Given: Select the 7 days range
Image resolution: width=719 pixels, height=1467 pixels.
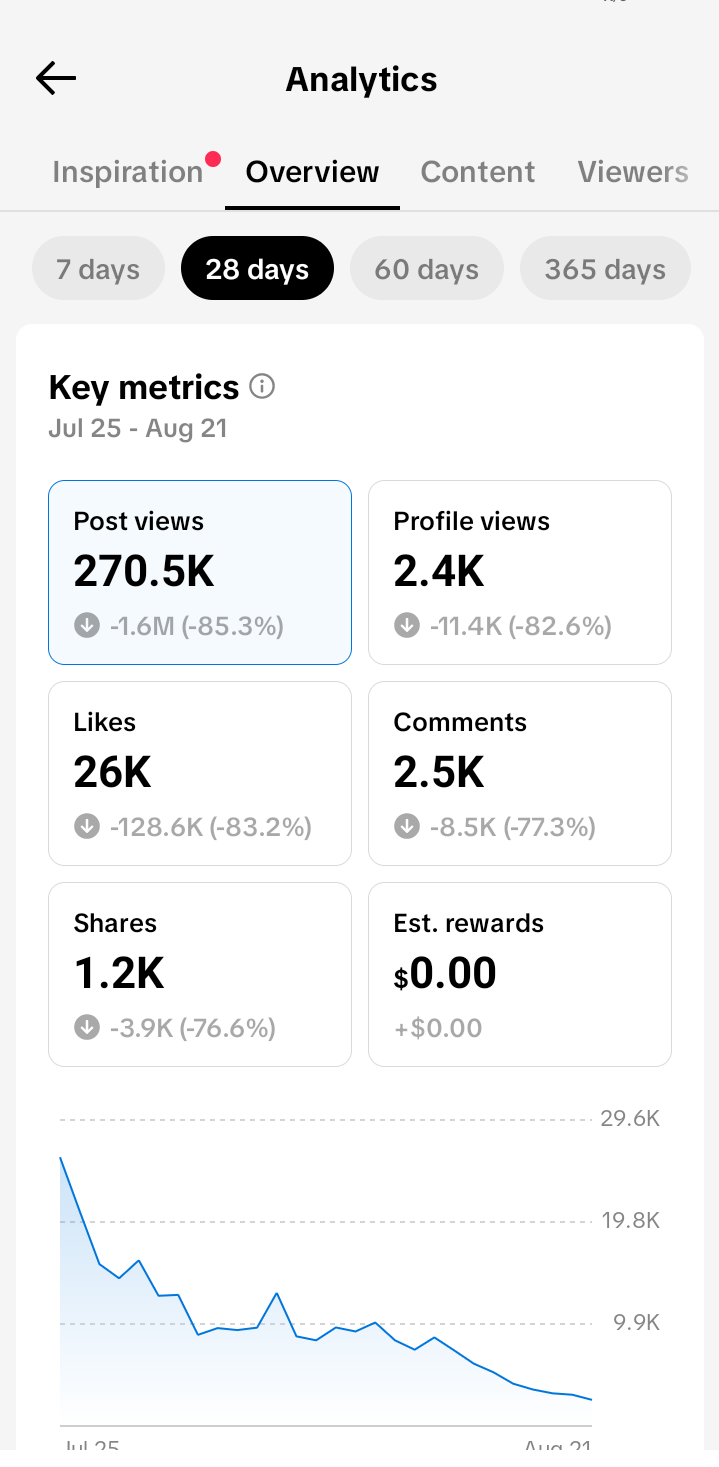Looking at the screenshot, I should [x=98, y=269].
